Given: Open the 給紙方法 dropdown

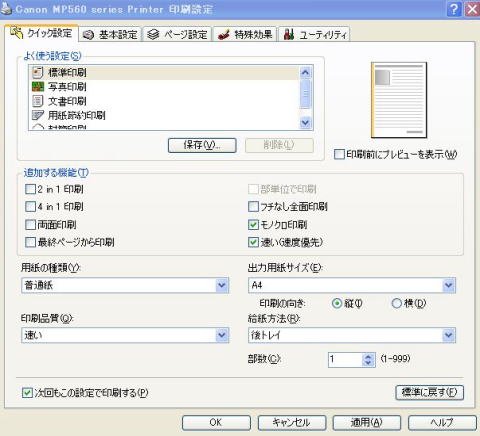Looking at the screenshot, I should click(x=352, y=335).
